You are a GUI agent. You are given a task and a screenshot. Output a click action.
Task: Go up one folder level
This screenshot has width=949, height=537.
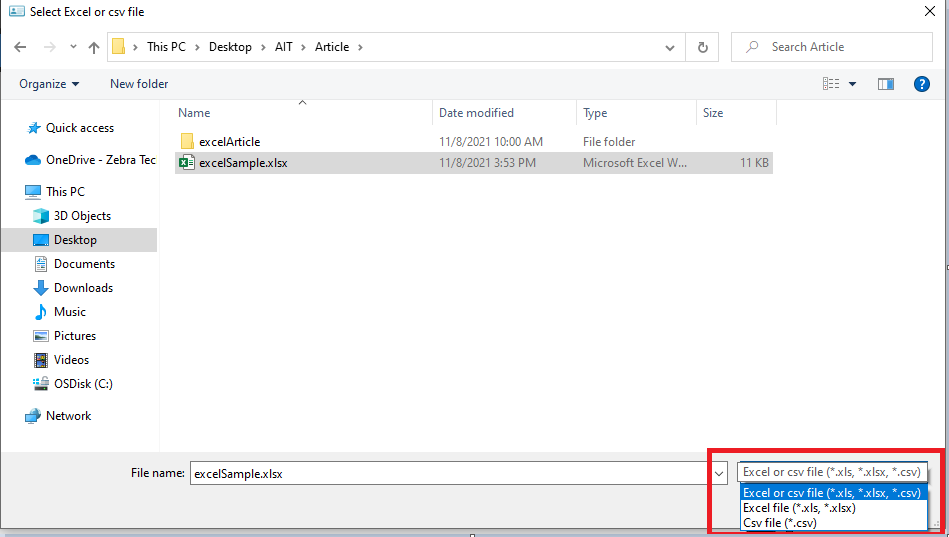point(94,47)
